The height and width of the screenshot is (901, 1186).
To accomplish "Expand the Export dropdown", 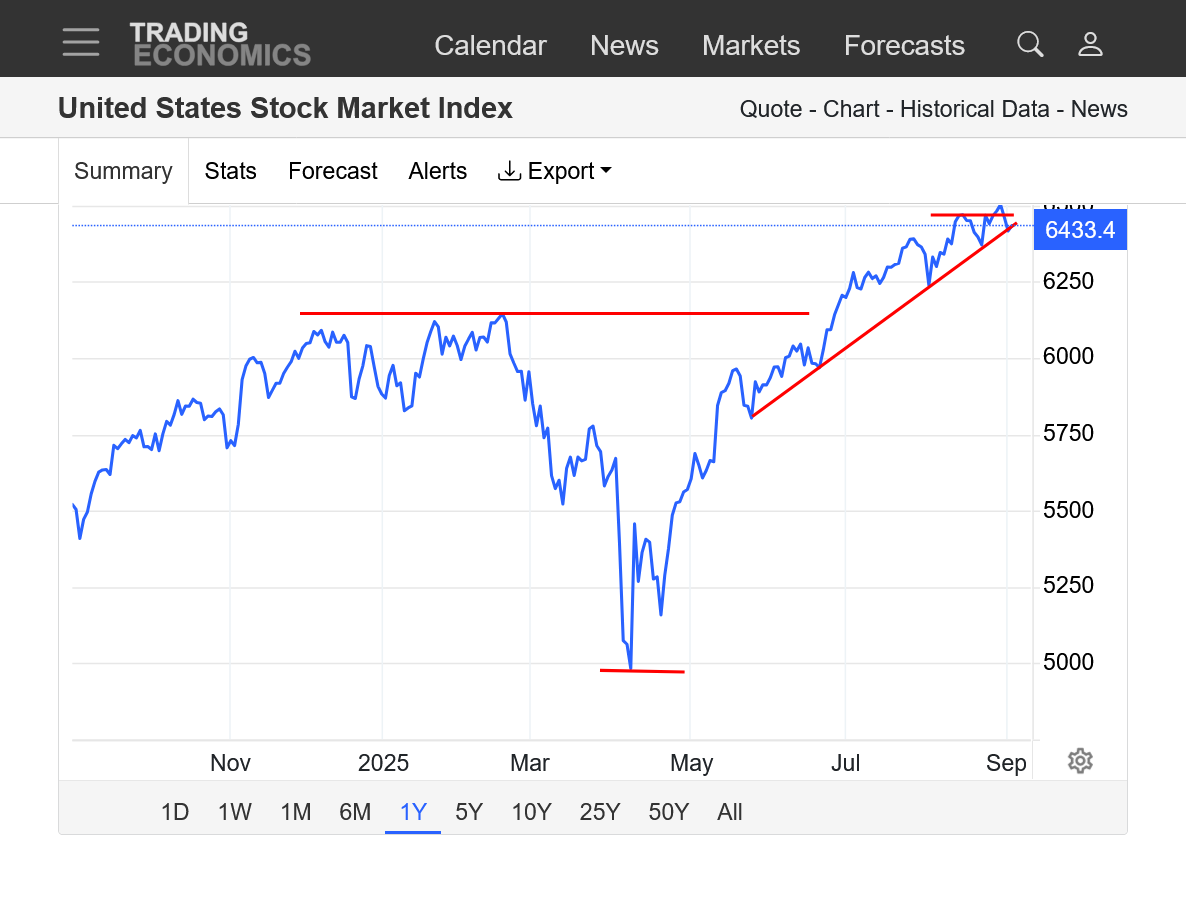I will point(555,171).
